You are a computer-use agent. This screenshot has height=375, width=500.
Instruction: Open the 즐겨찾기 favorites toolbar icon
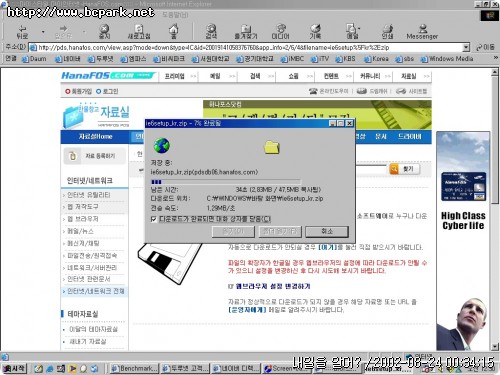[246, 32]
